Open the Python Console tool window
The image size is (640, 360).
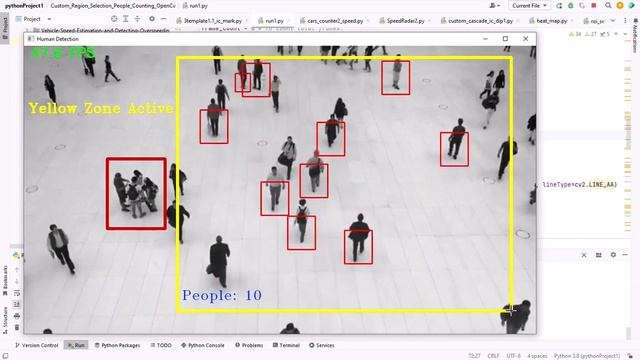(x=203, y=345)
